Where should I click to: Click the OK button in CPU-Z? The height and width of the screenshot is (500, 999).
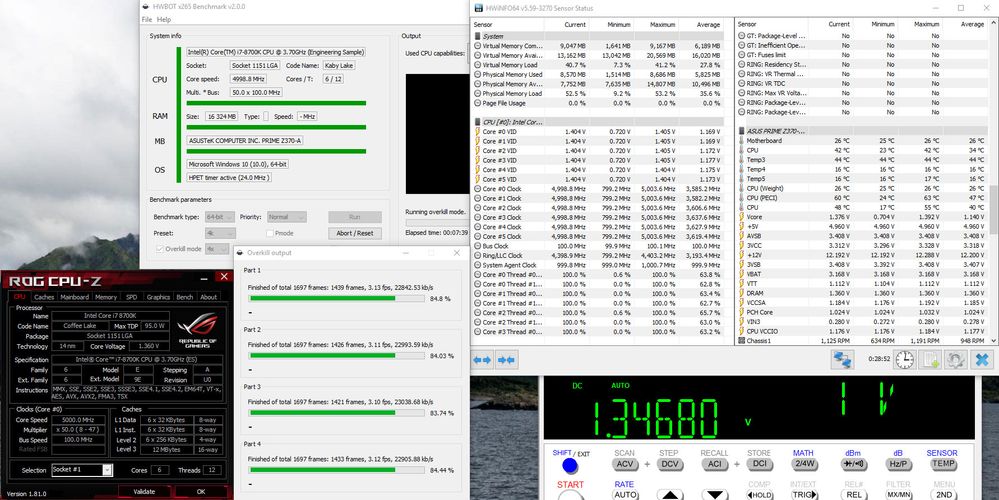click(201, 492)
